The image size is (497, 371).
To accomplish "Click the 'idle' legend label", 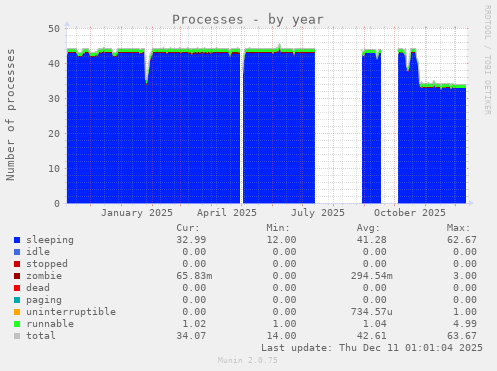I will pyautogui.click(x=38, y=252).
